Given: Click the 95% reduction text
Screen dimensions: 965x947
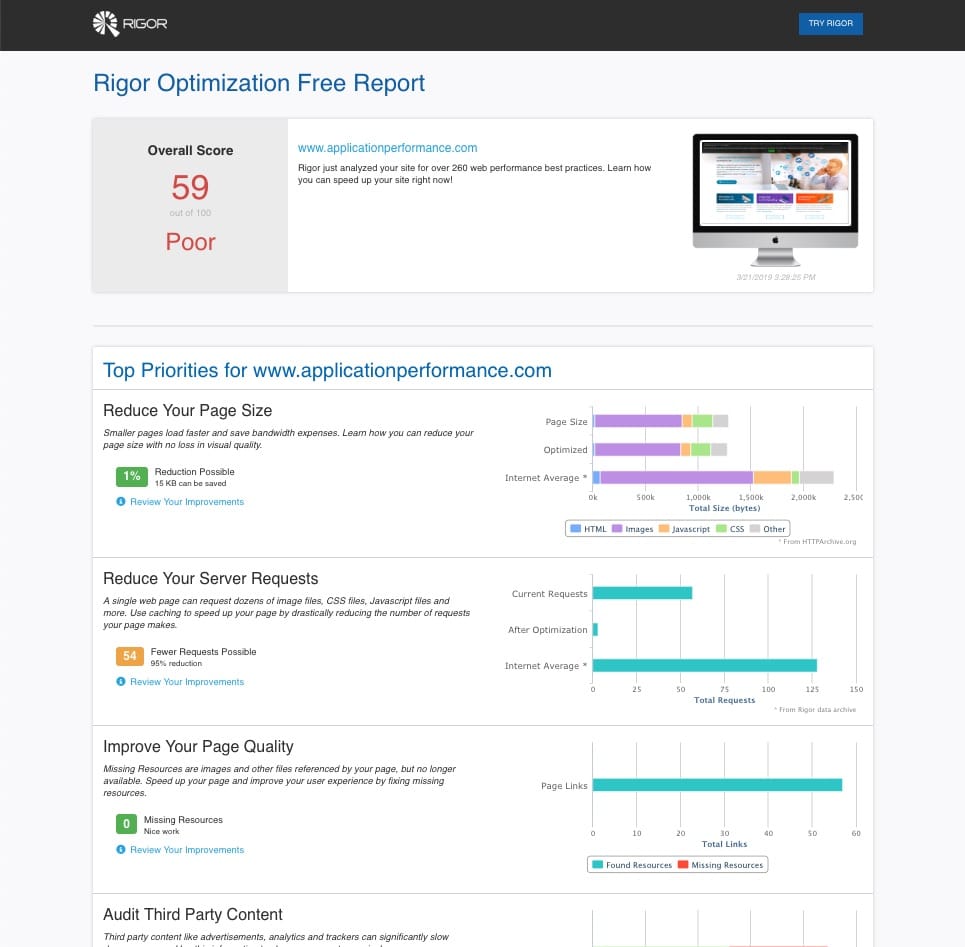Looking at the screenshot, I should (176, 663).
